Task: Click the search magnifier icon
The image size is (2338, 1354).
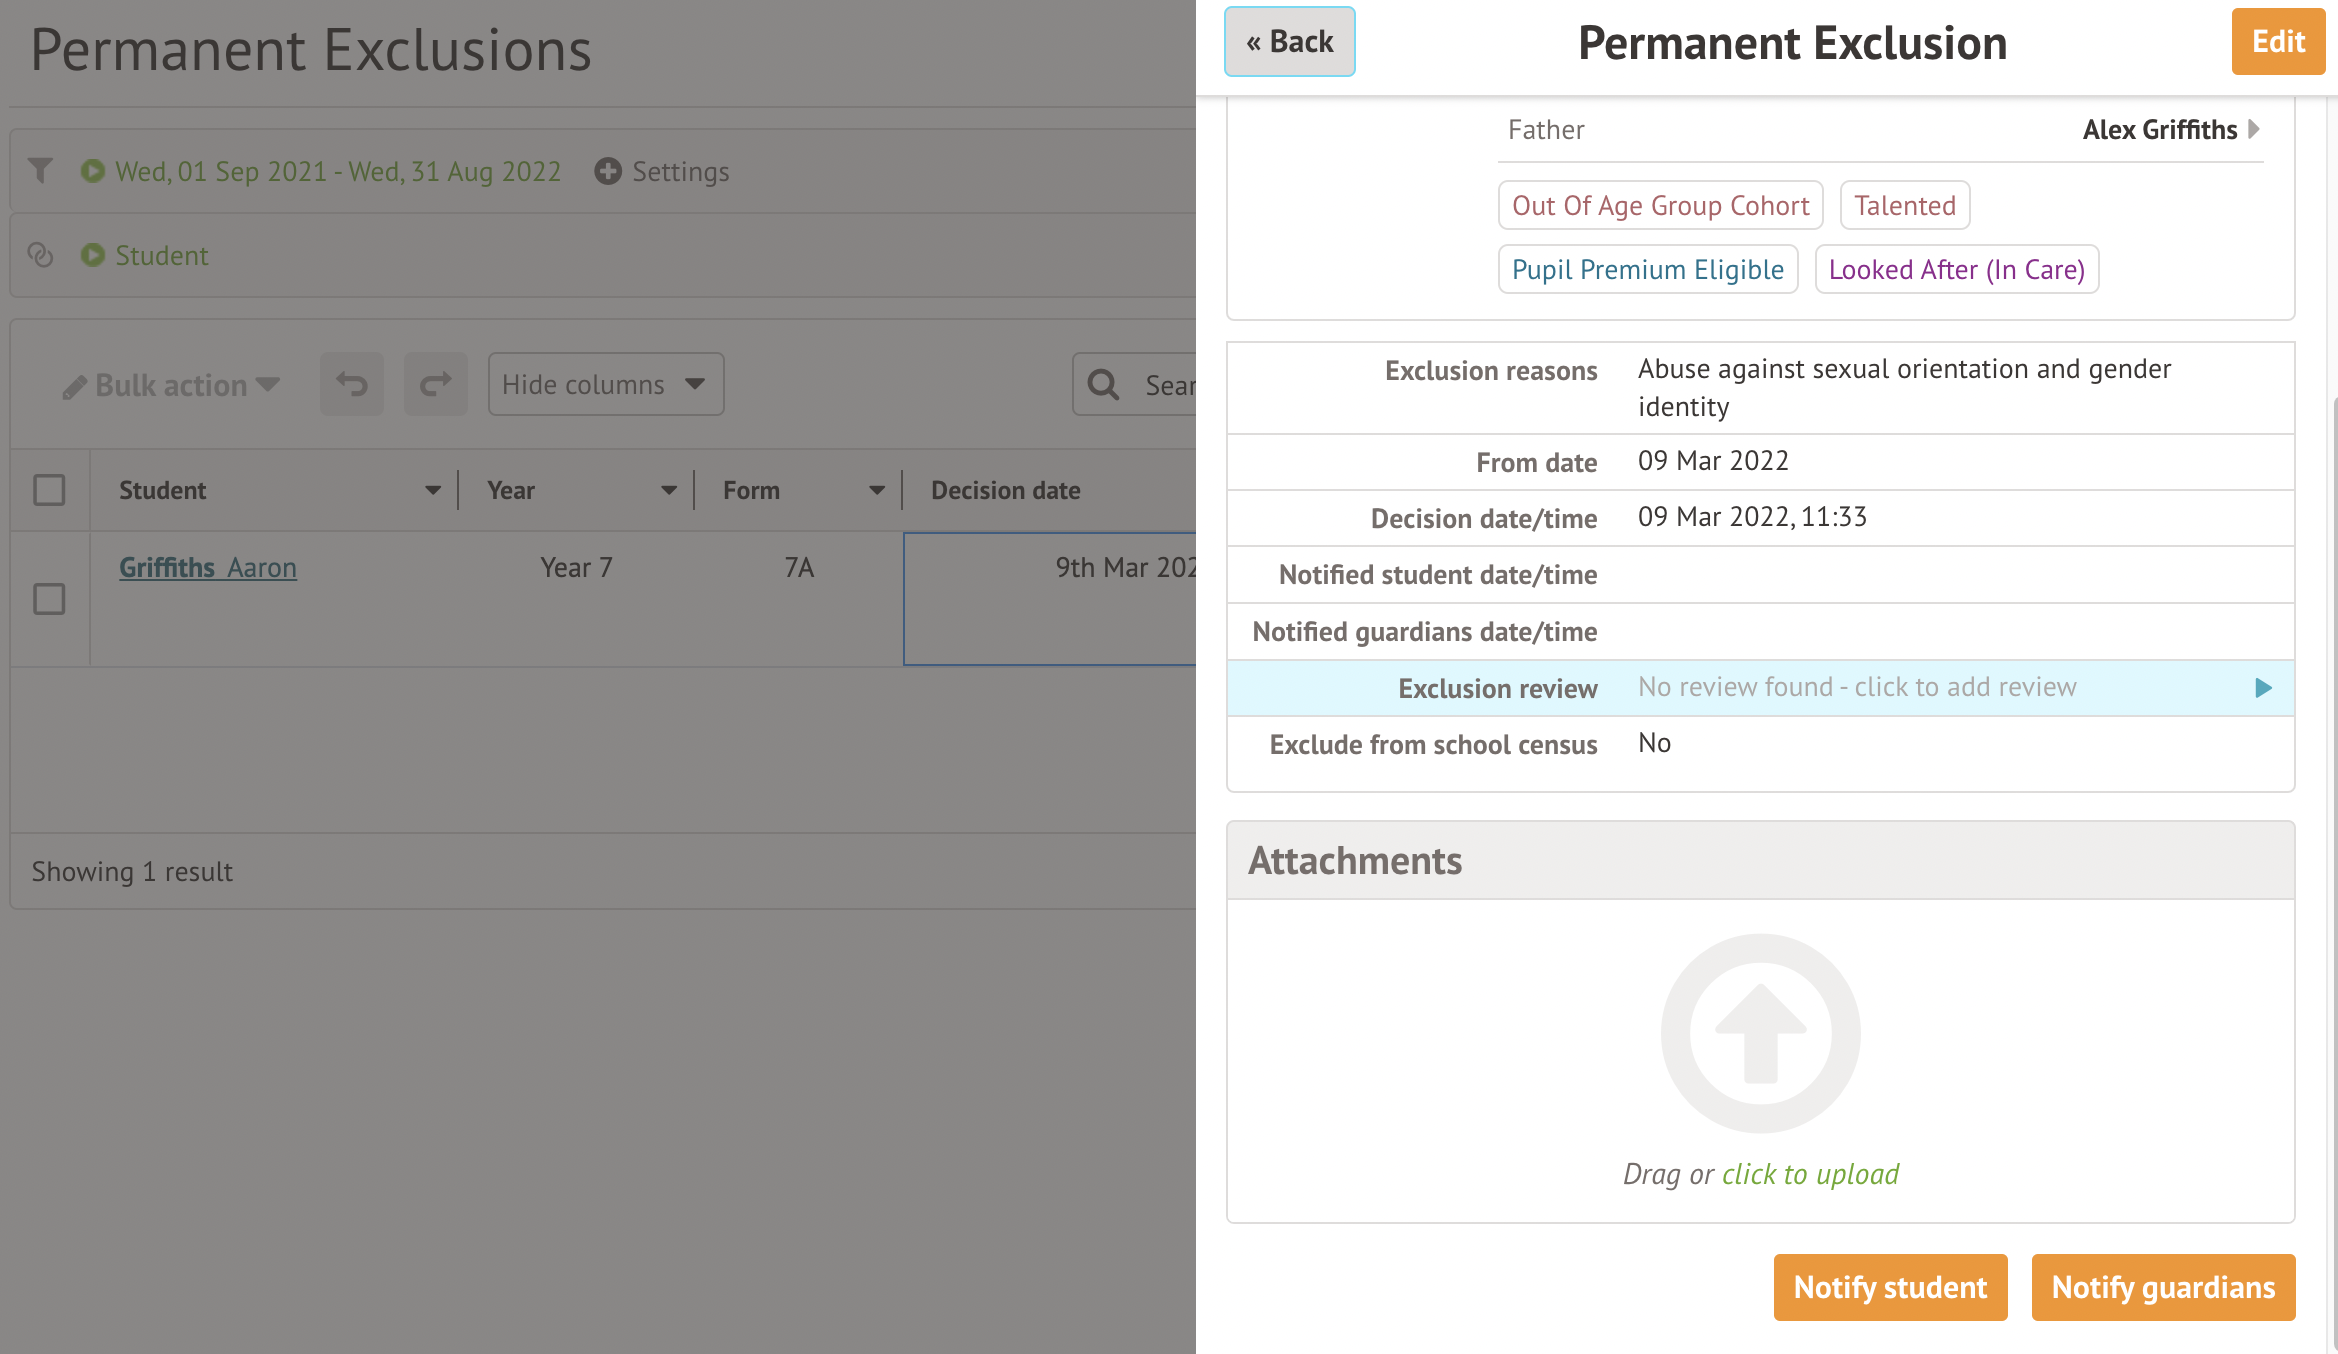Action: [1103, 384]
